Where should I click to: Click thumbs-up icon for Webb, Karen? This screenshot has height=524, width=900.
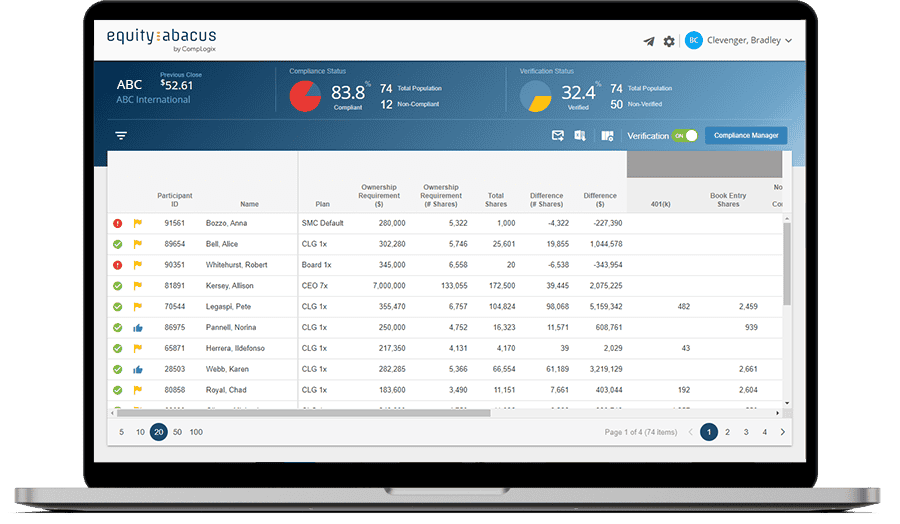pos(138,369)
